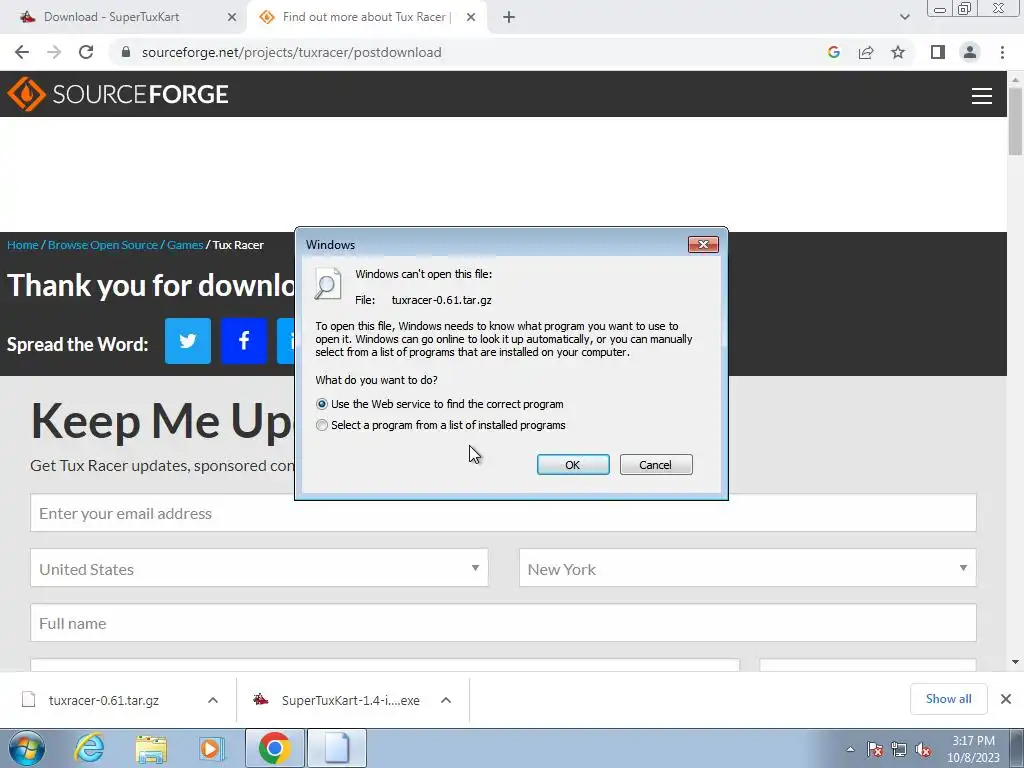Share this page icon
This screenshot has height=768, width=1024.
866,52
